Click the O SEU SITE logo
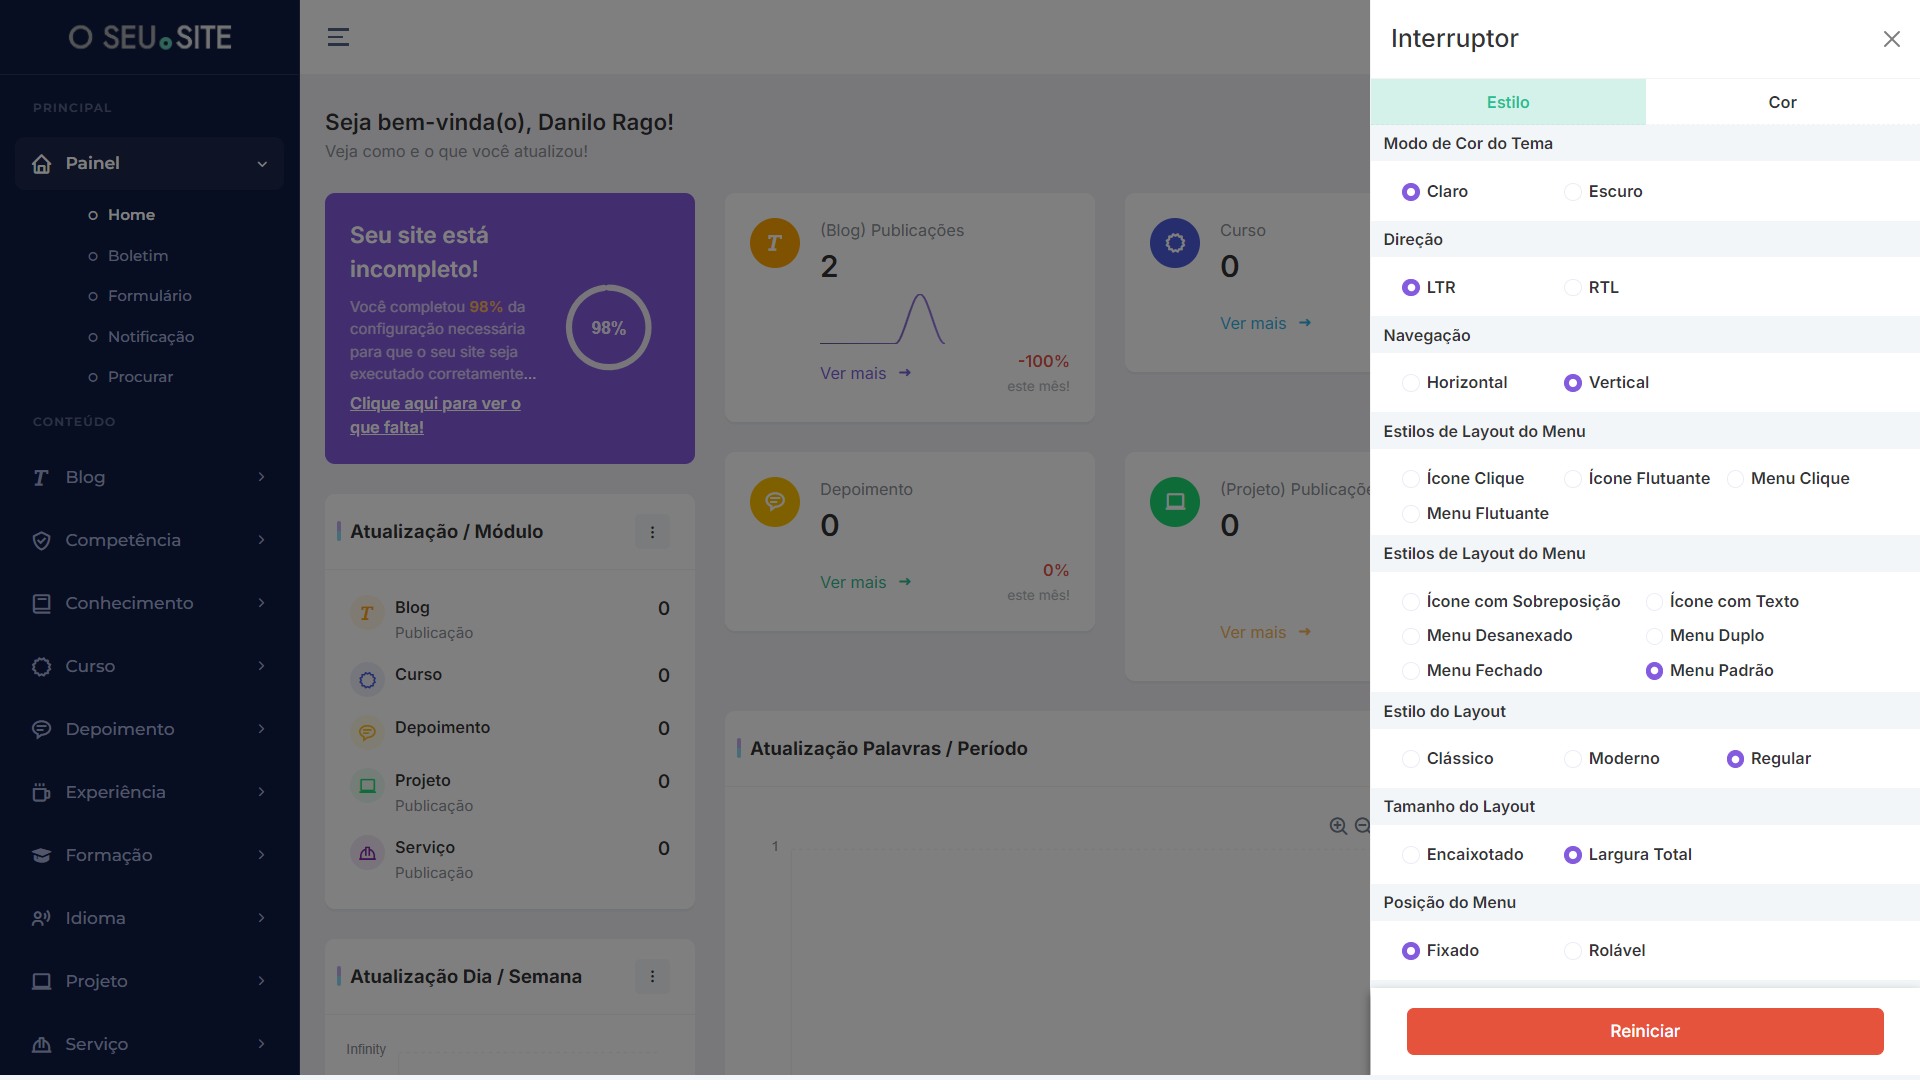This screenshot has height=1080, width=1920. pos(150,38)
